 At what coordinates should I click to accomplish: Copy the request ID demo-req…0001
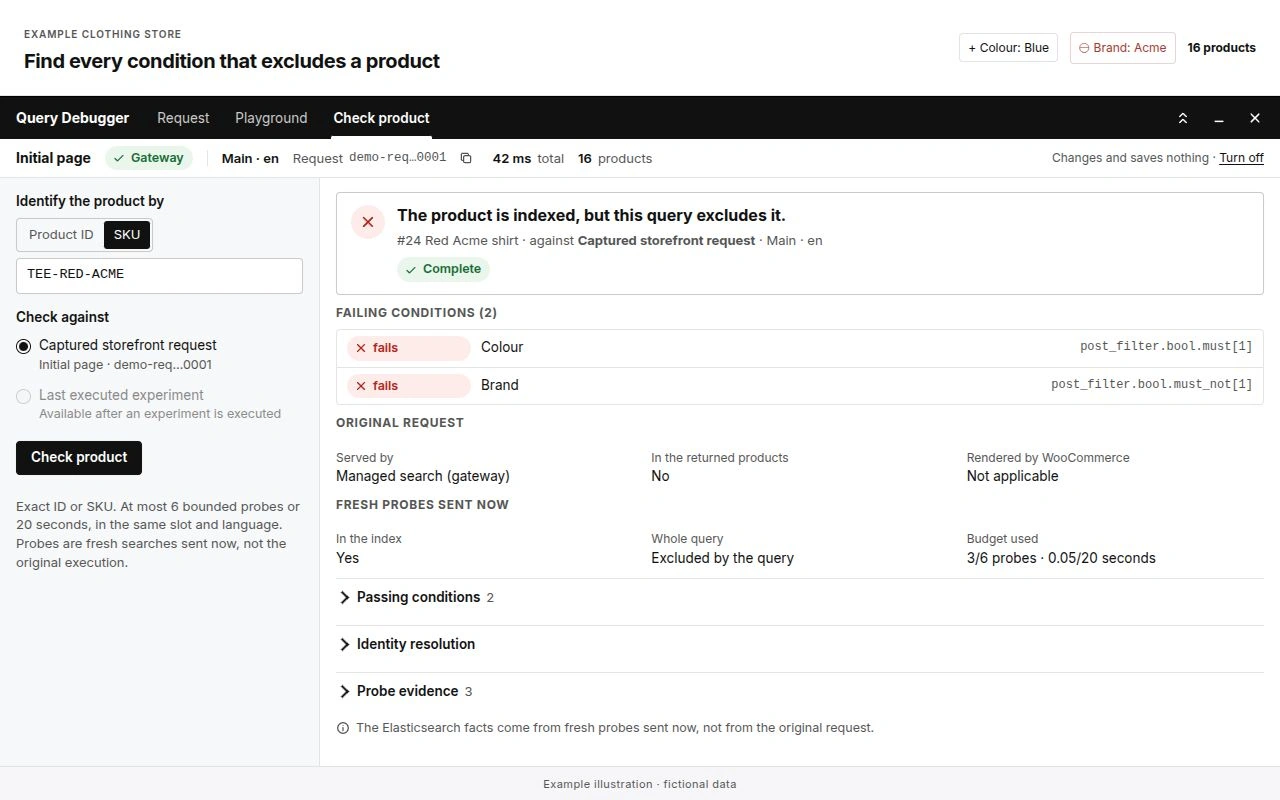[x=466, y=158]
